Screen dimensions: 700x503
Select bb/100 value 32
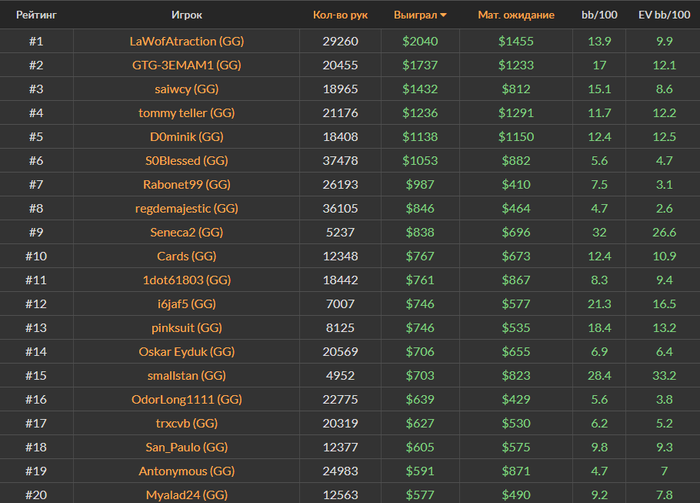click(x=599, y=233)
